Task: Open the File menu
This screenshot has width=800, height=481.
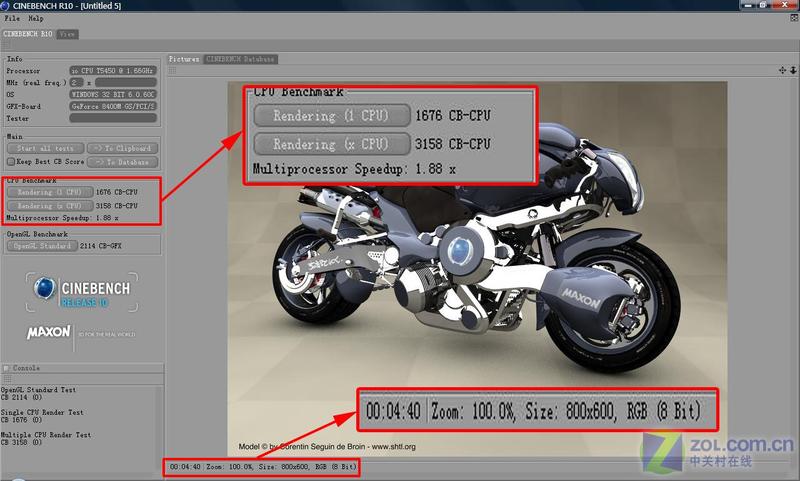Action: [x=12, y=18]
